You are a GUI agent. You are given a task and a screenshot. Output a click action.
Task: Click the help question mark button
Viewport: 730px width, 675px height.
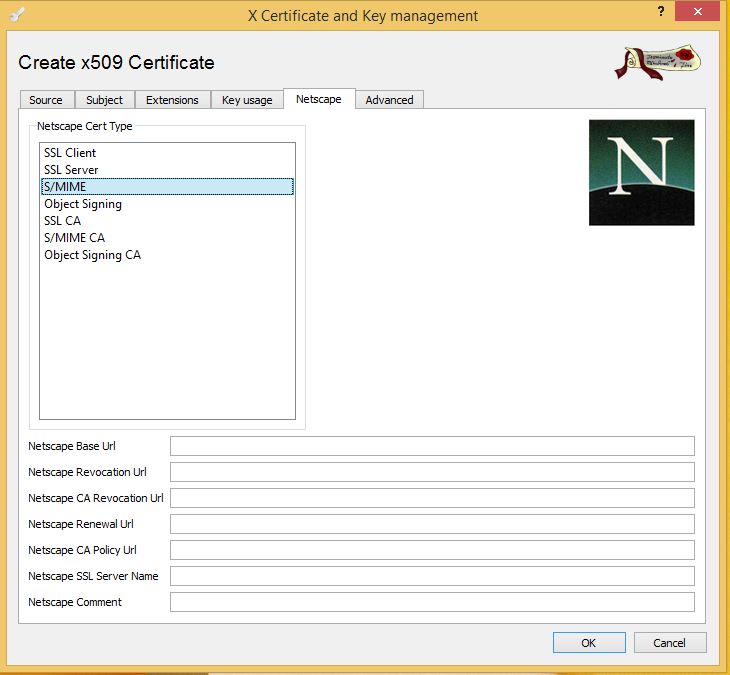click(x=661, y=11)
